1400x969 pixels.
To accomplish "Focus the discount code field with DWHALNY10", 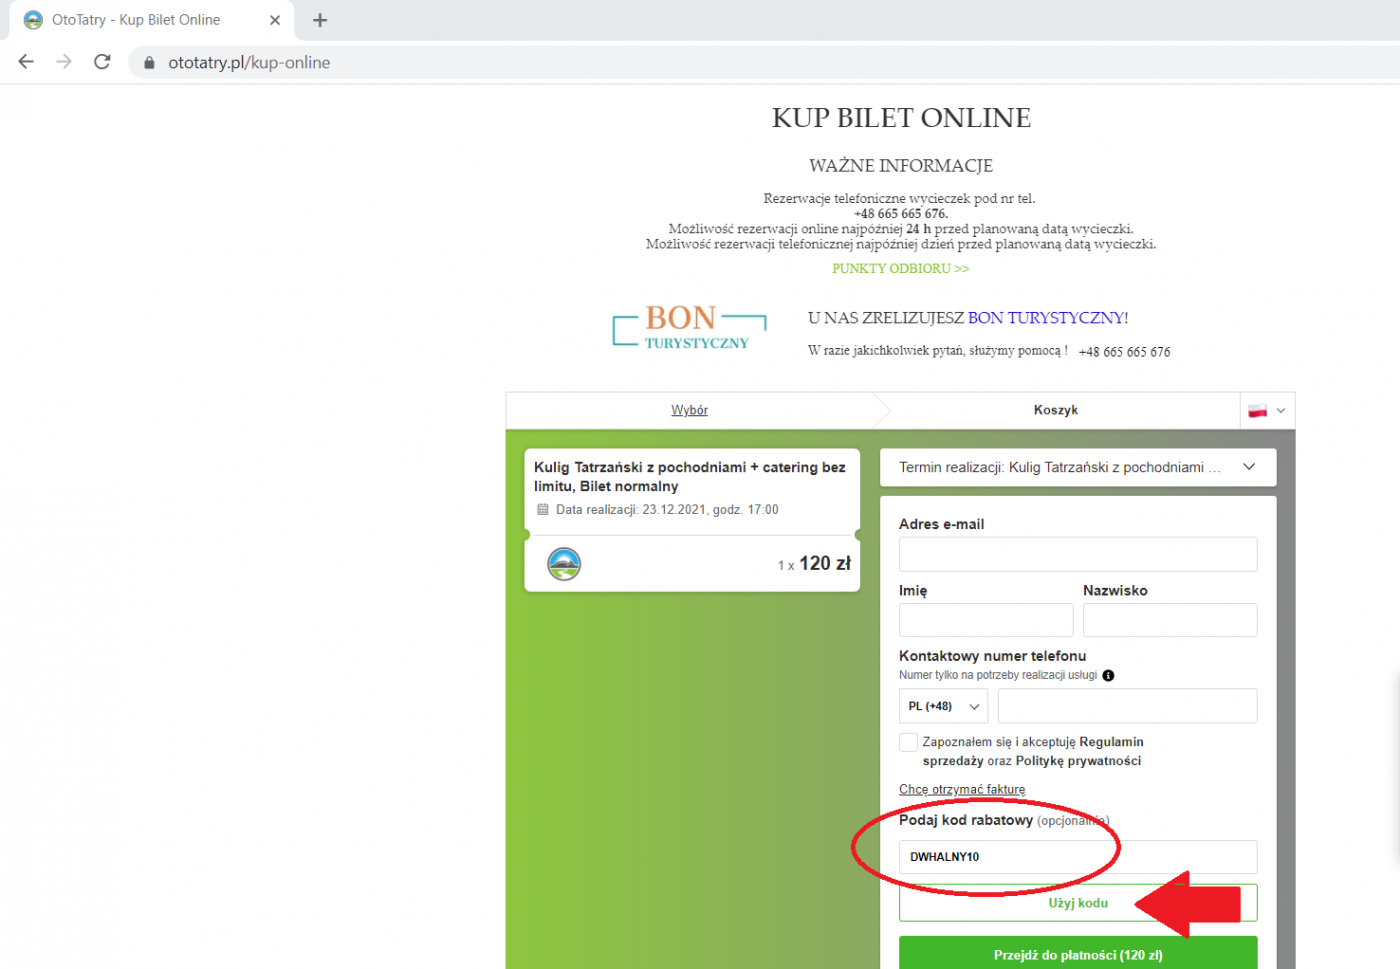I will tap(1077, 857).
